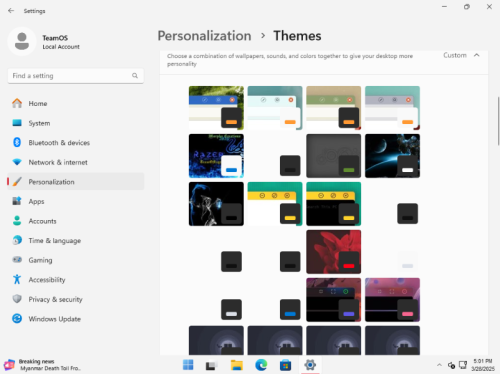Click the Themes page vertical scrollbar
The height and width of the screenshot is (374, 500).
498,121
